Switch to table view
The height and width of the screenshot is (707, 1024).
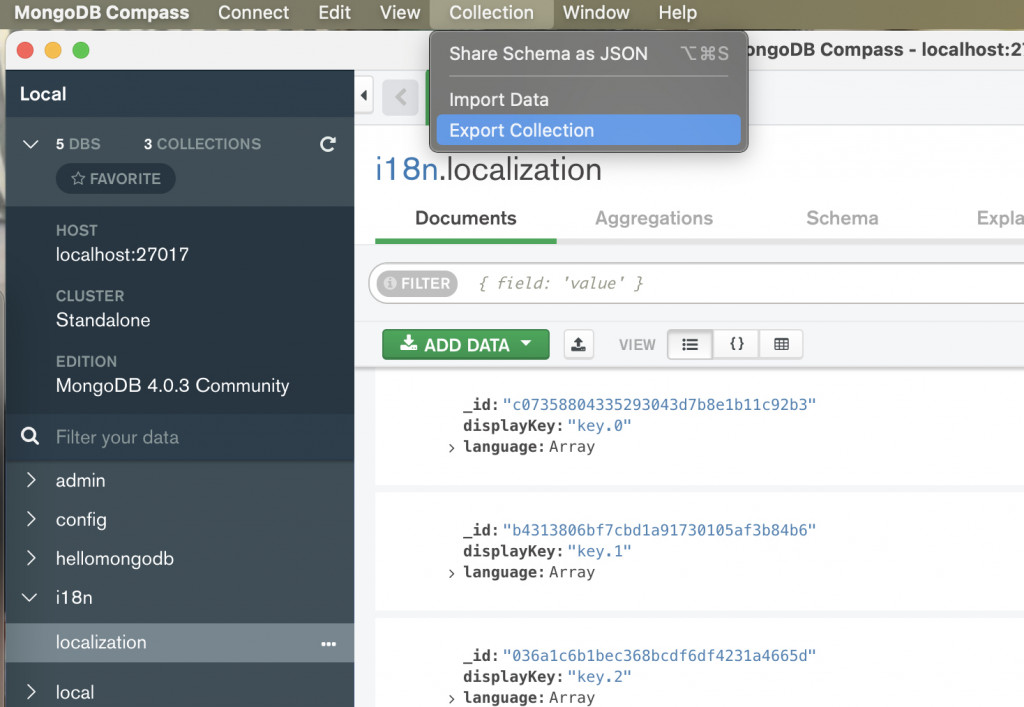(781, 344)
